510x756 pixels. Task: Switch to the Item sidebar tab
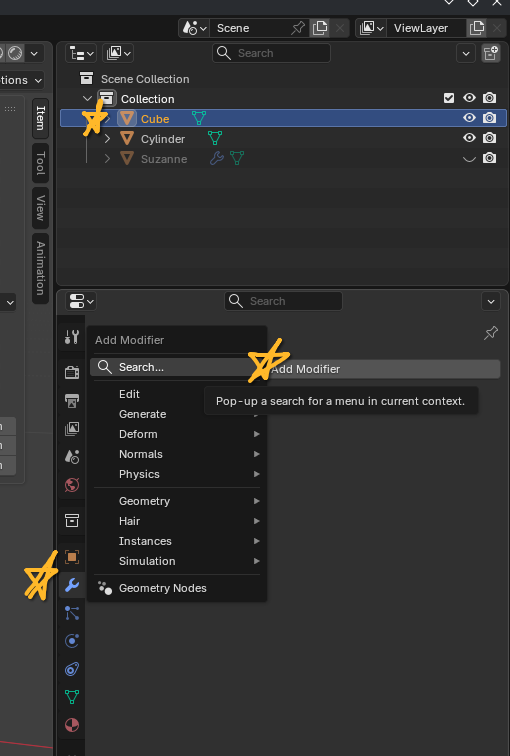point(40,119)
